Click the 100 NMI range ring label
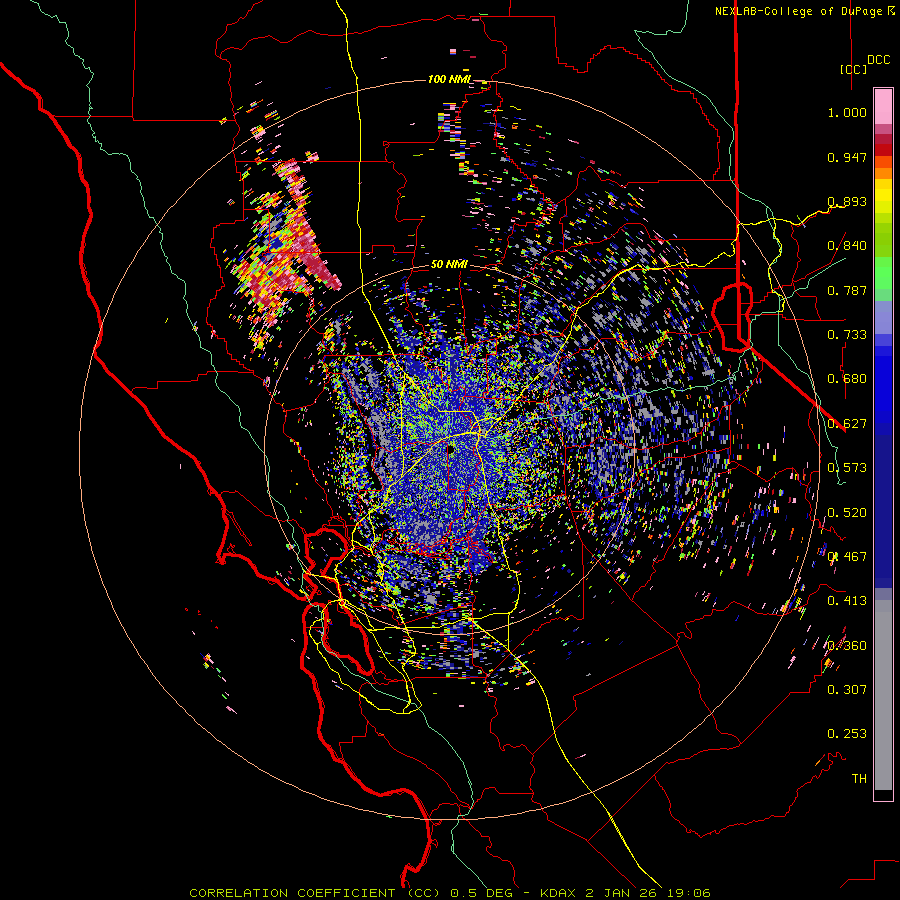 click(449, 79)
